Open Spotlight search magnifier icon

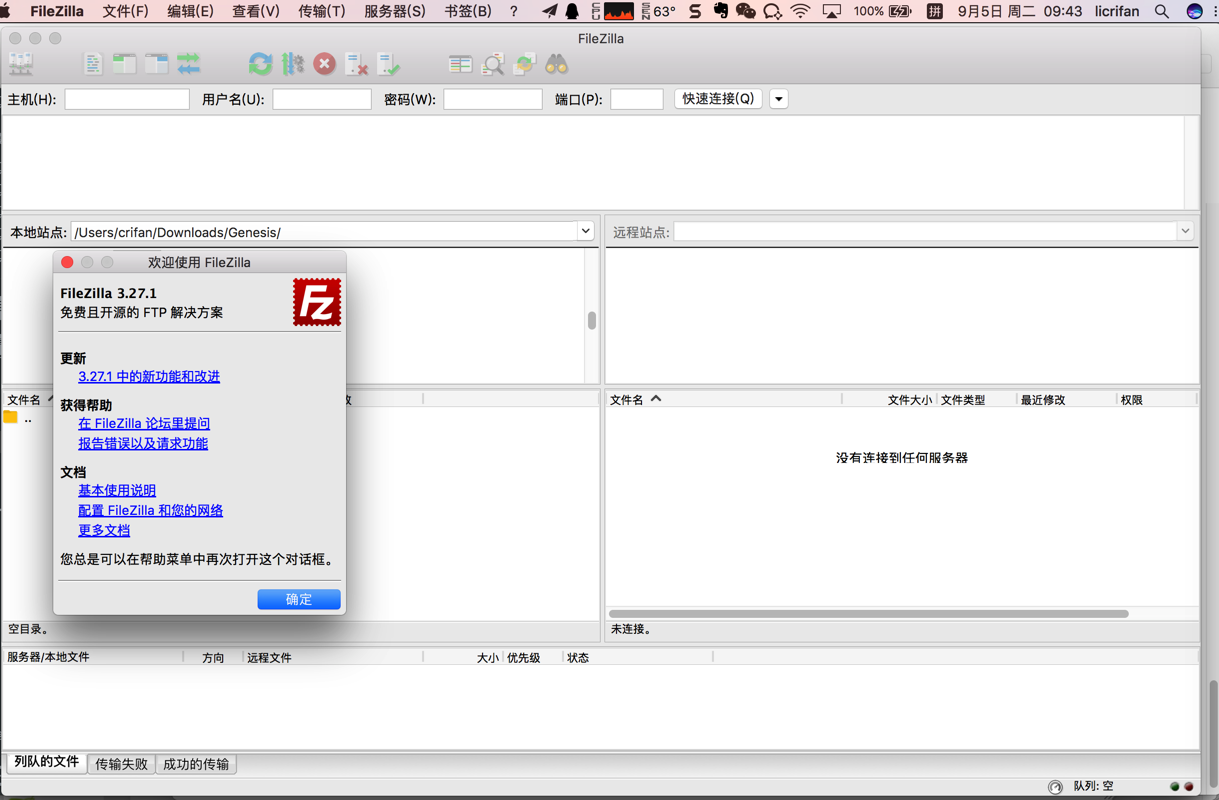[x=1161, y=11]
